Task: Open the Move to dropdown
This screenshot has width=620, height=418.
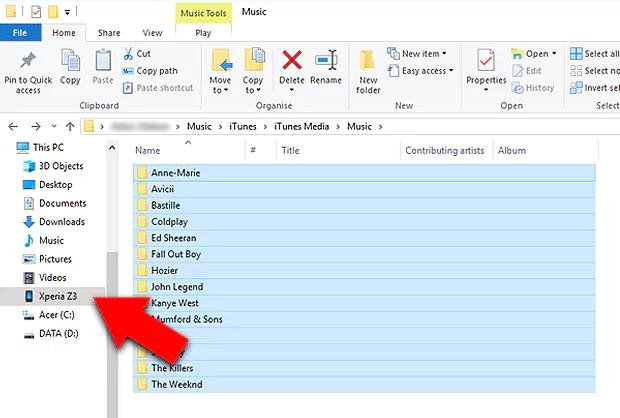Action: coord(220,68)
